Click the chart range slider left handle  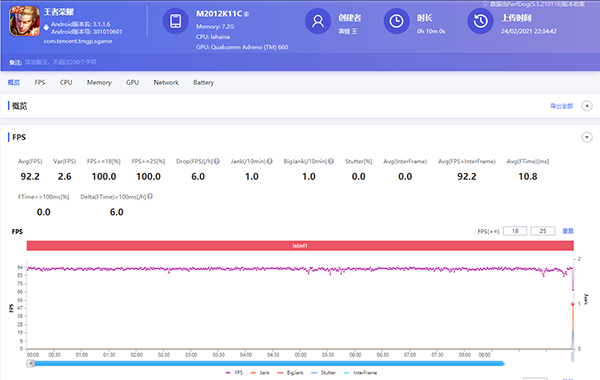31,363
